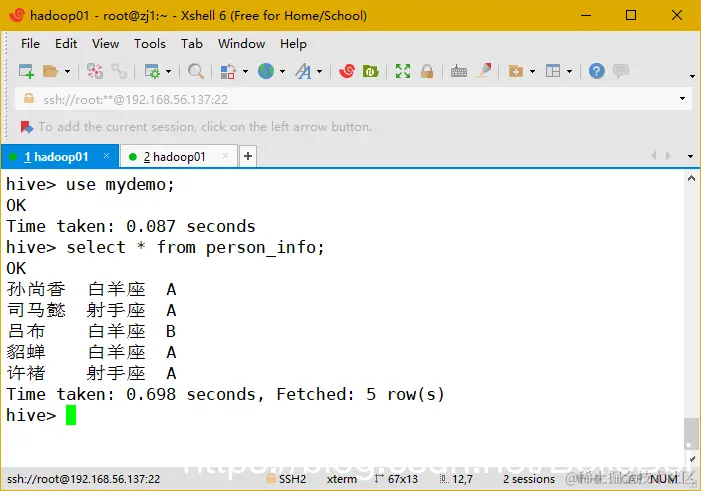701x491 pixels.
Task: Click the Lock screen padlock icon
Action: coord(427,71)
